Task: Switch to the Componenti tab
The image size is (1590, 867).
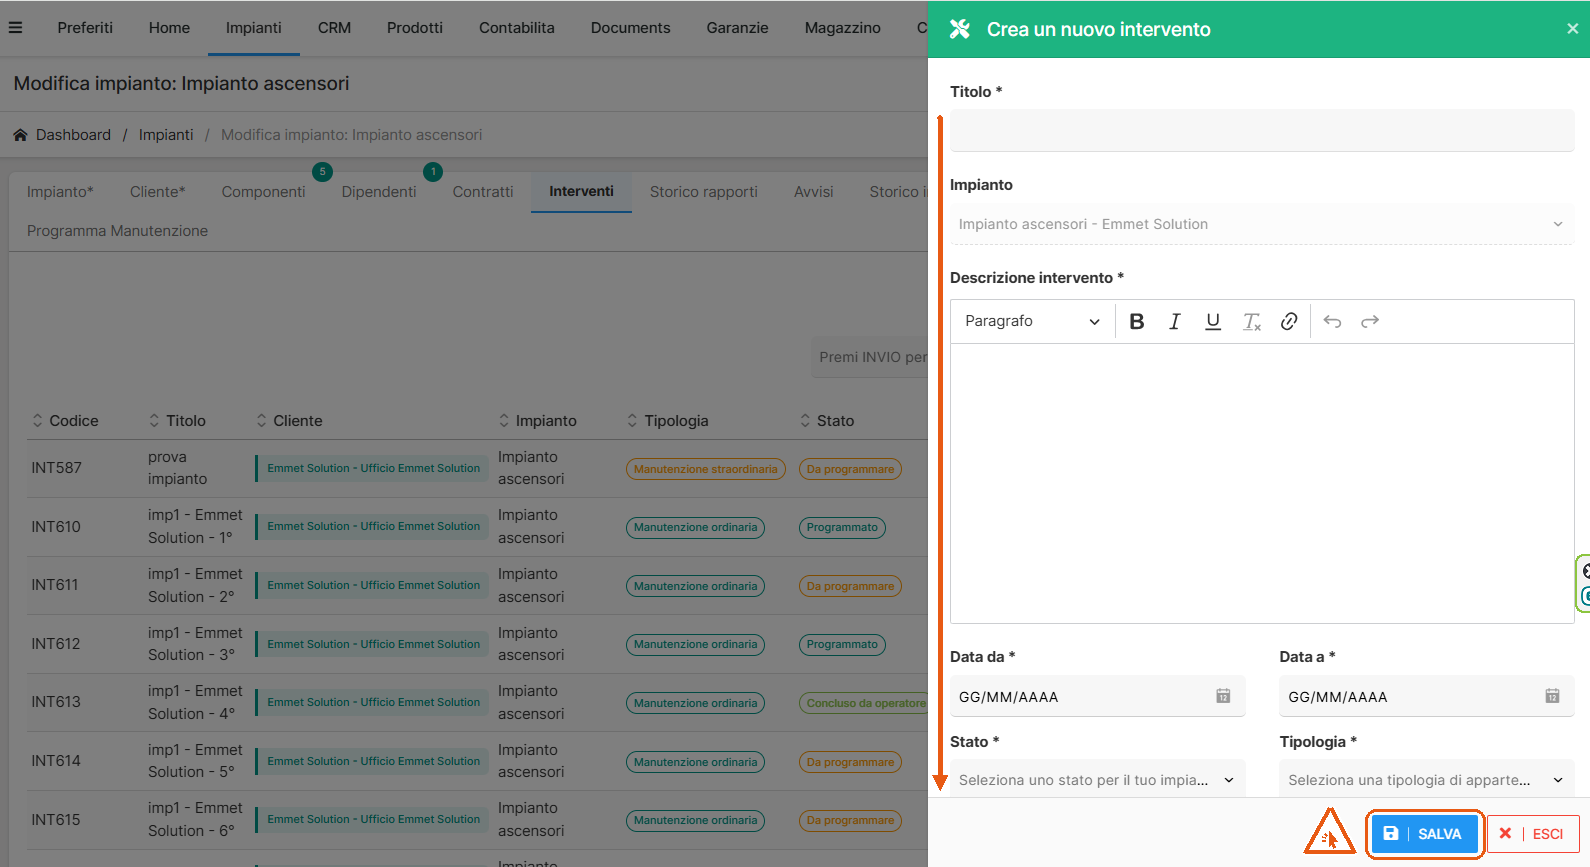Action: click(x=264, y=192)
